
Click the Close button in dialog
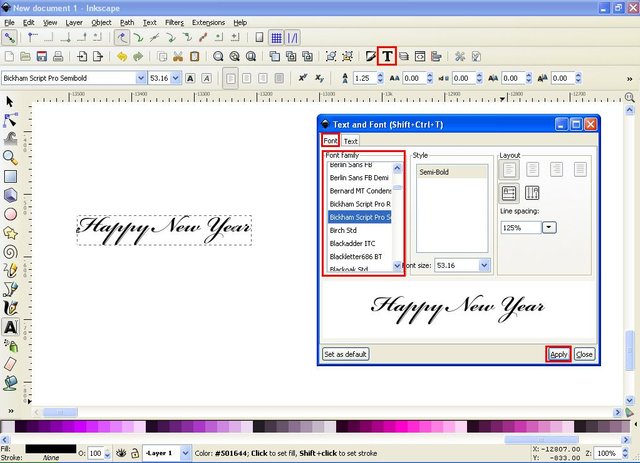(584, 354)
